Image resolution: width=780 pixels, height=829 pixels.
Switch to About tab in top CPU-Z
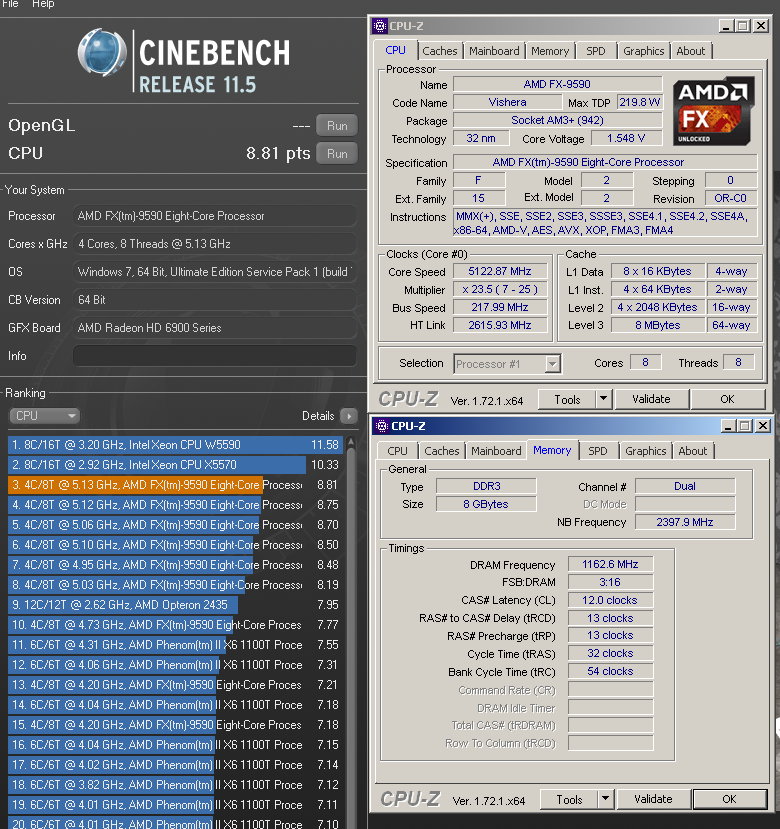click(691, 51)
